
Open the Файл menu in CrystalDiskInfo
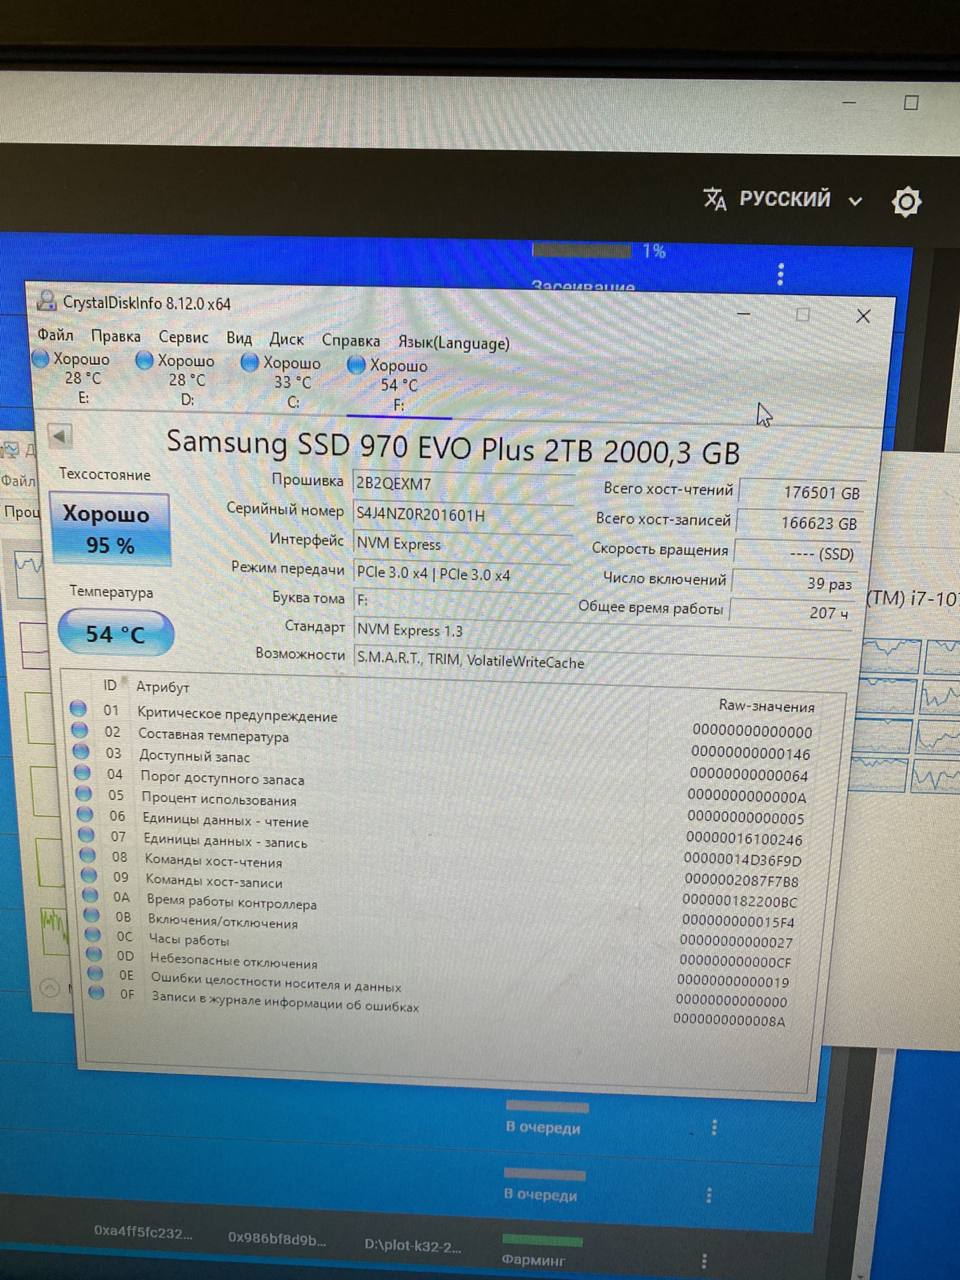55,334
